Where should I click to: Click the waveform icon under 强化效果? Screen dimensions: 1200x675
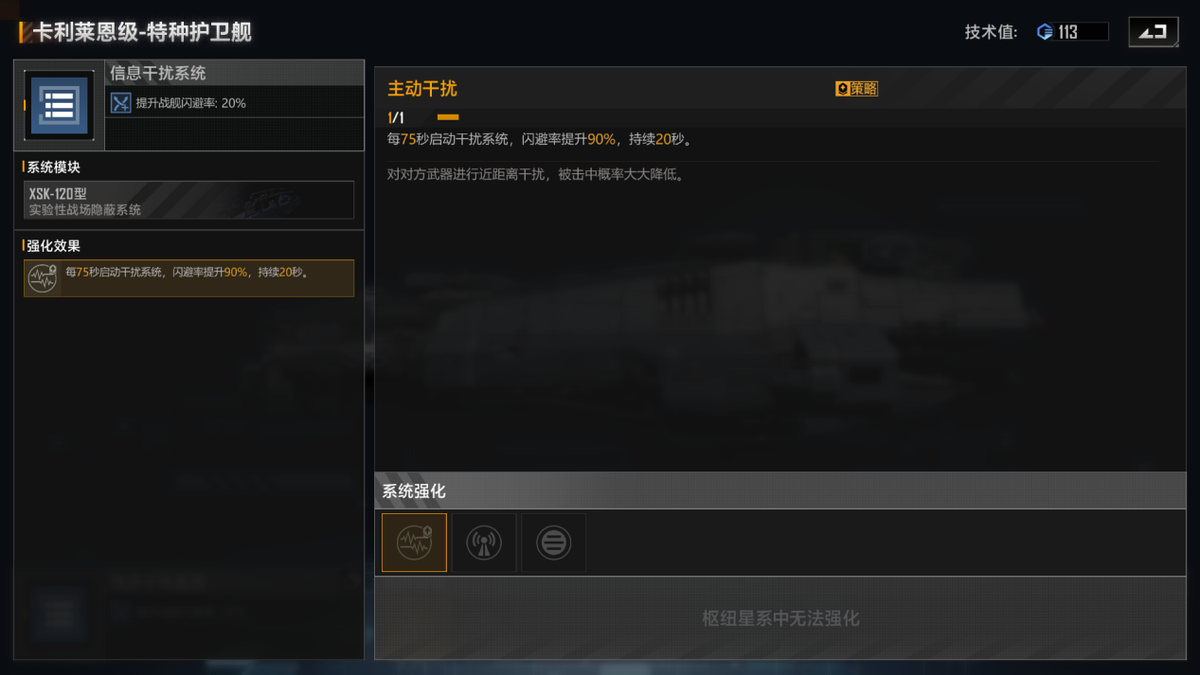42,278
